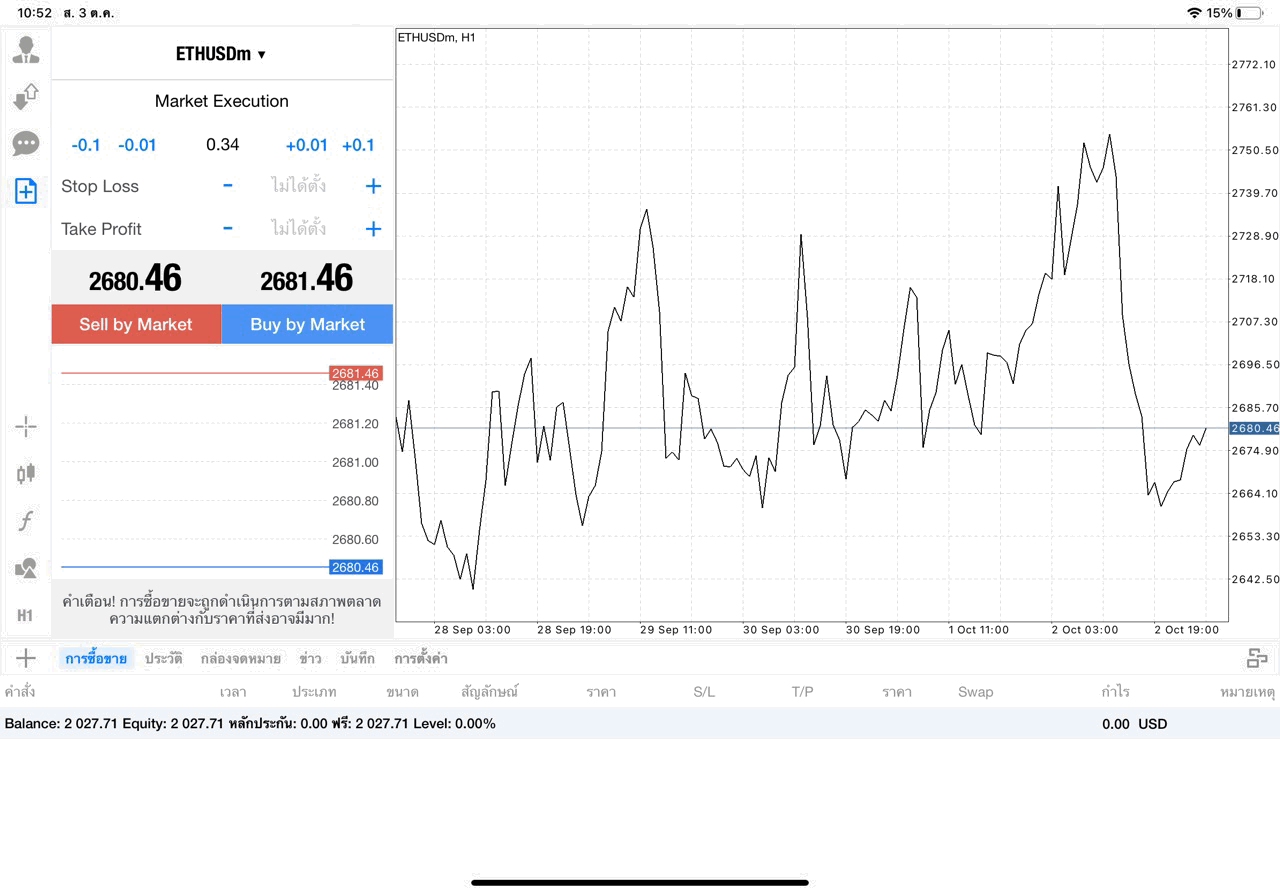1280x894 pixels.
Task: Activate the crosshair tool
Action: (x=26, y=427)
